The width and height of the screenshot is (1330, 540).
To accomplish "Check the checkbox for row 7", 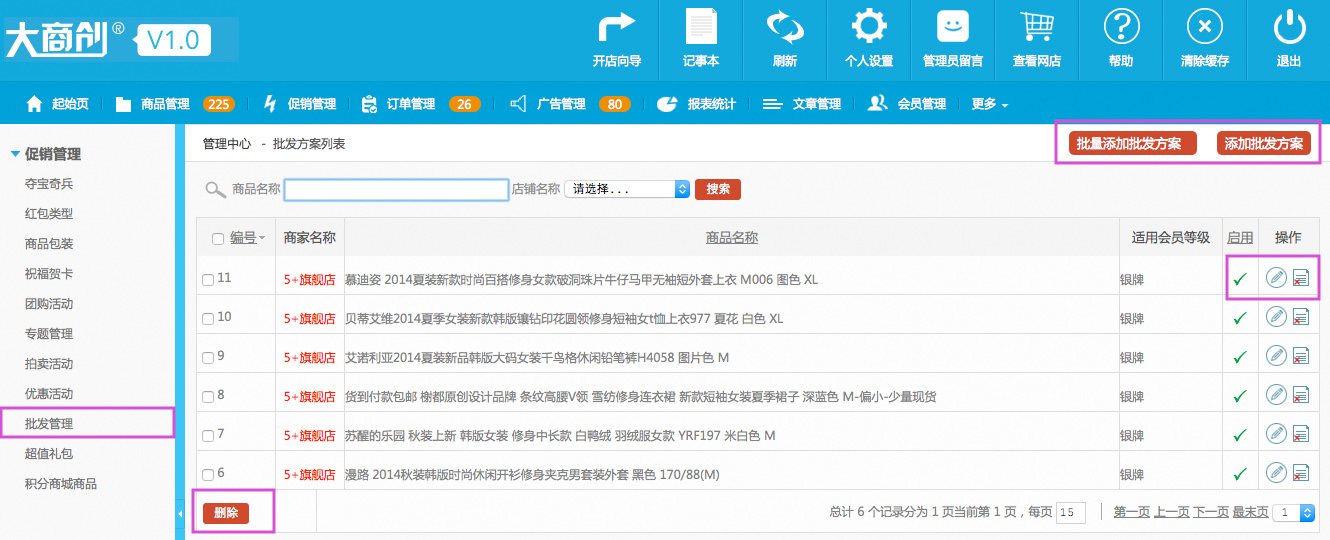I will click(x=208, y=436).
